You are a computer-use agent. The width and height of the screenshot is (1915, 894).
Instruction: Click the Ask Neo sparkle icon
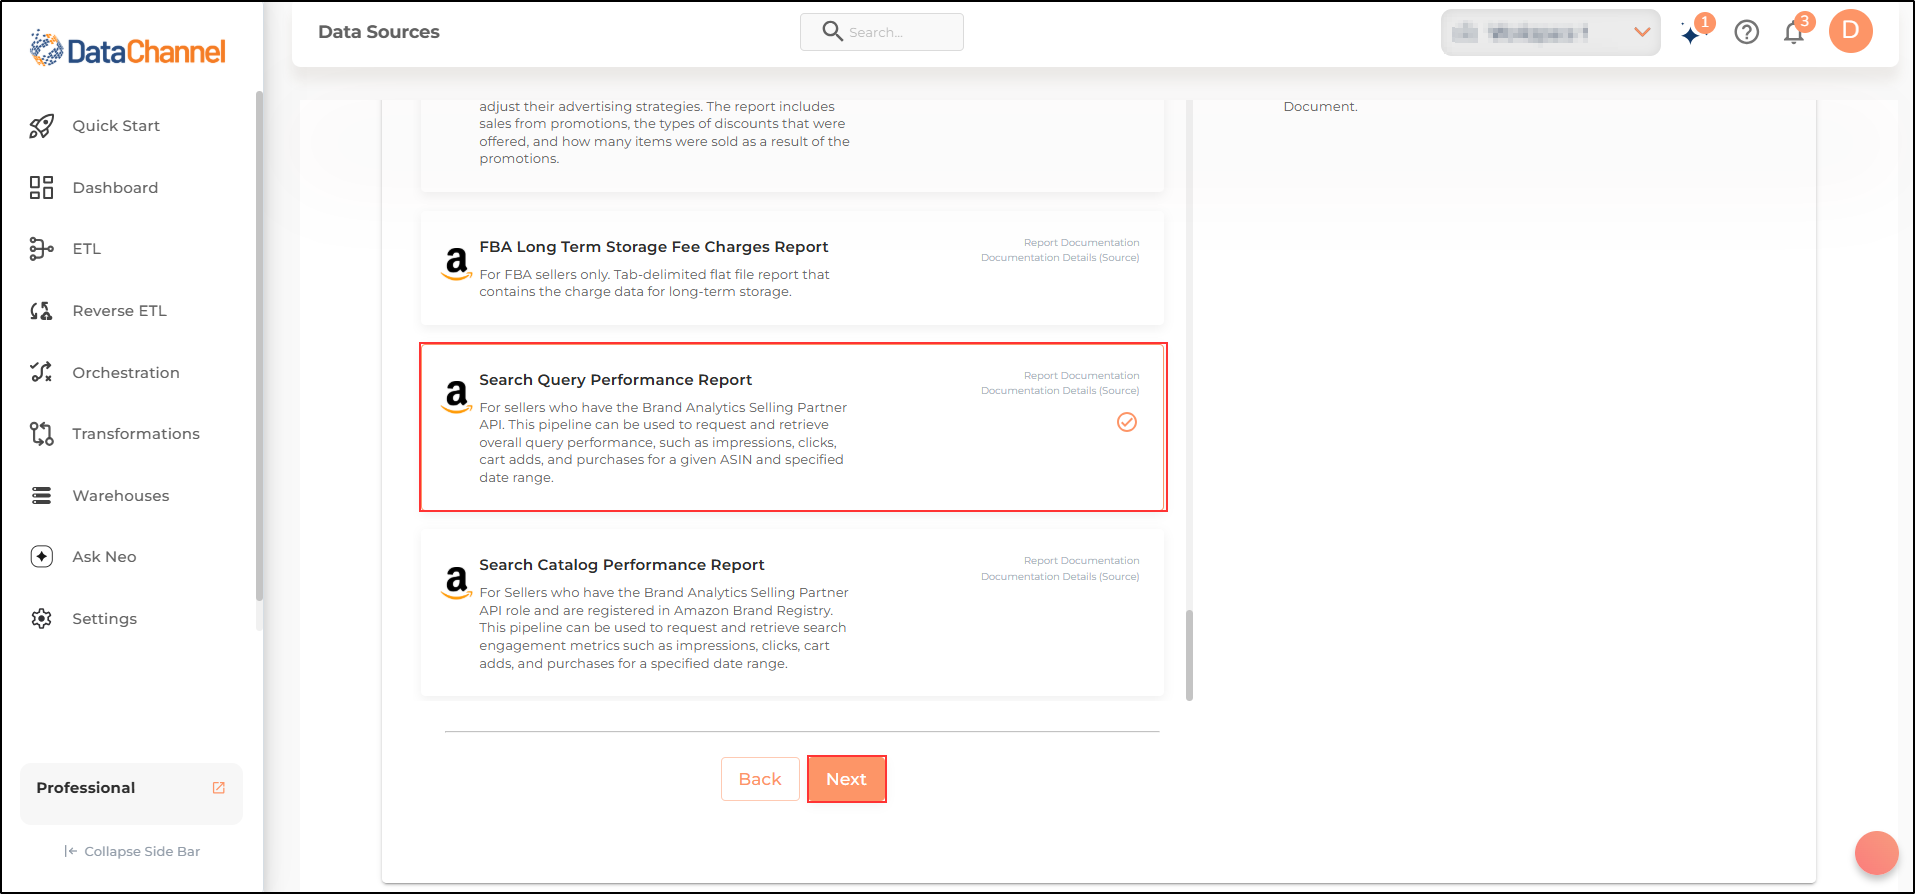tap(41, 557)
